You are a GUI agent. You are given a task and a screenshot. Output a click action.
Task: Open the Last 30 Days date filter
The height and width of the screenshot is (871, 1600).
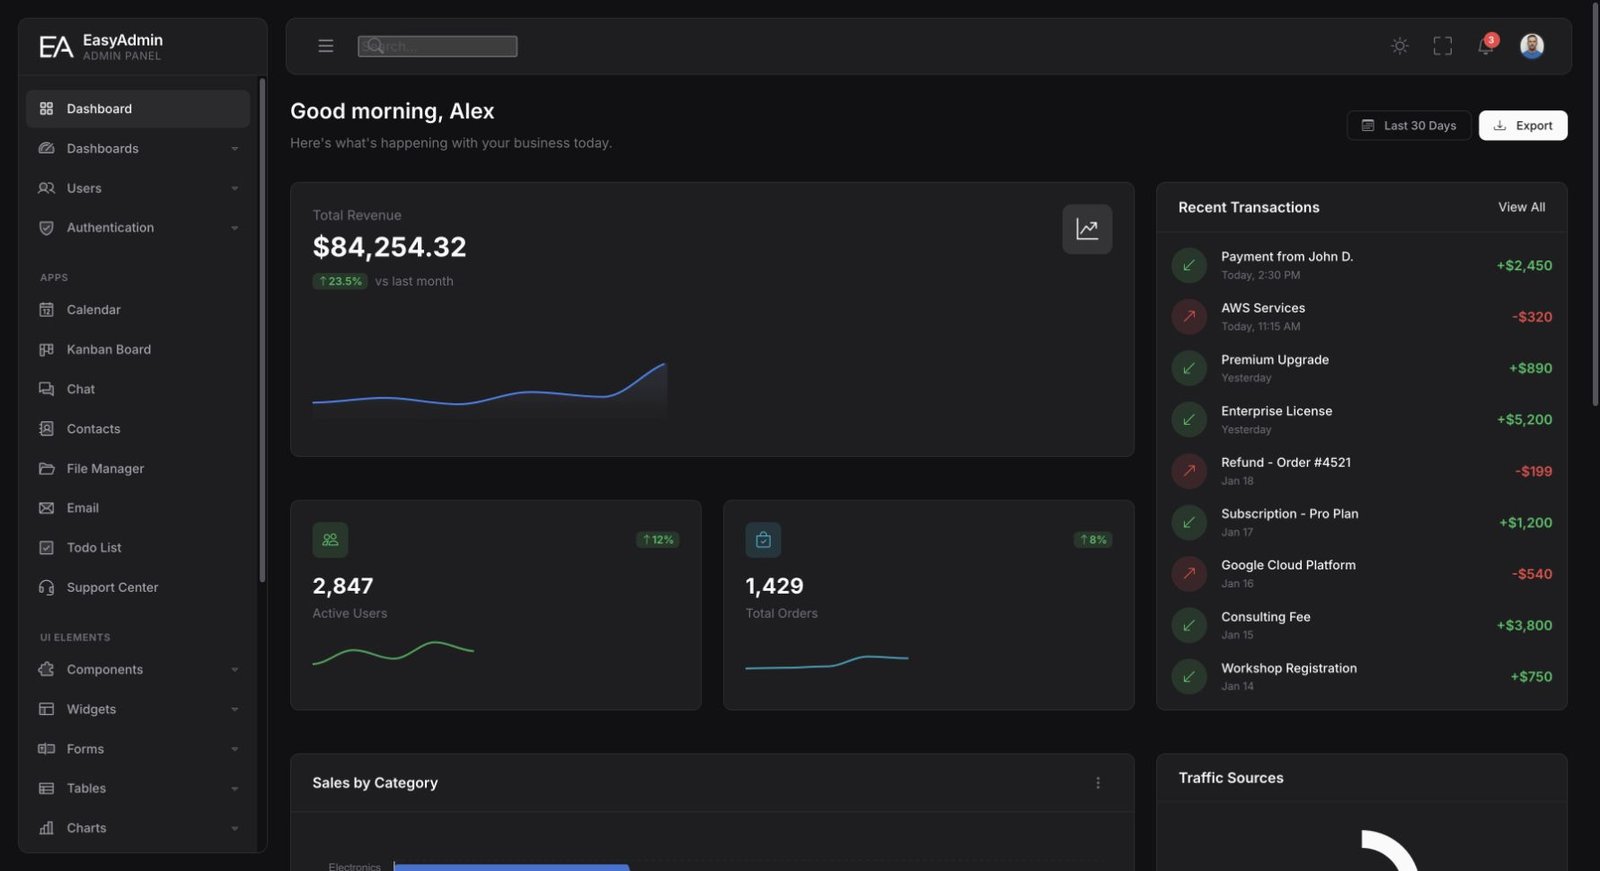coord(1409,126)
